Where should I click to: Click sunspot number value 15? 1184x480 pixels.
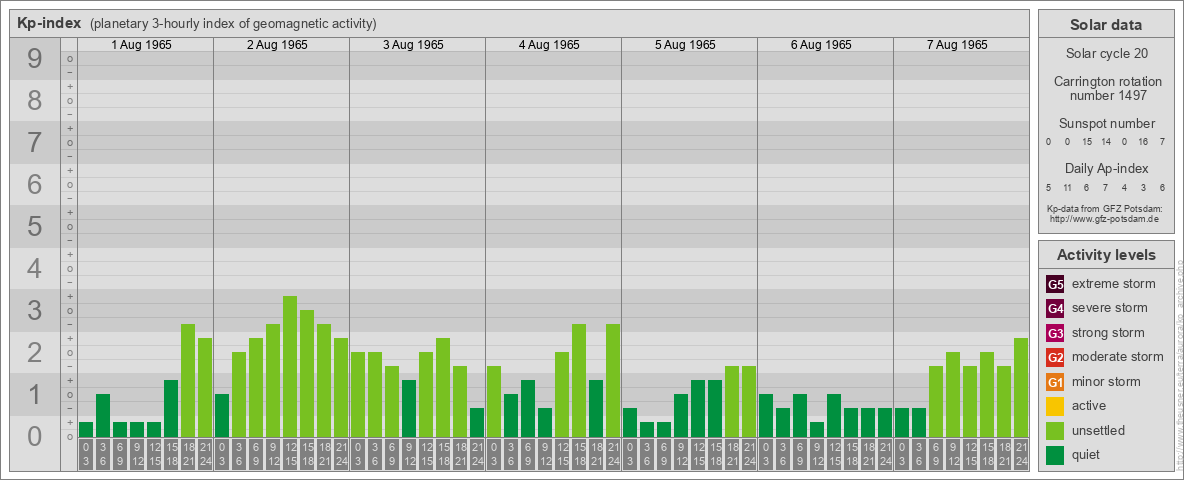tap(1087, 142)
